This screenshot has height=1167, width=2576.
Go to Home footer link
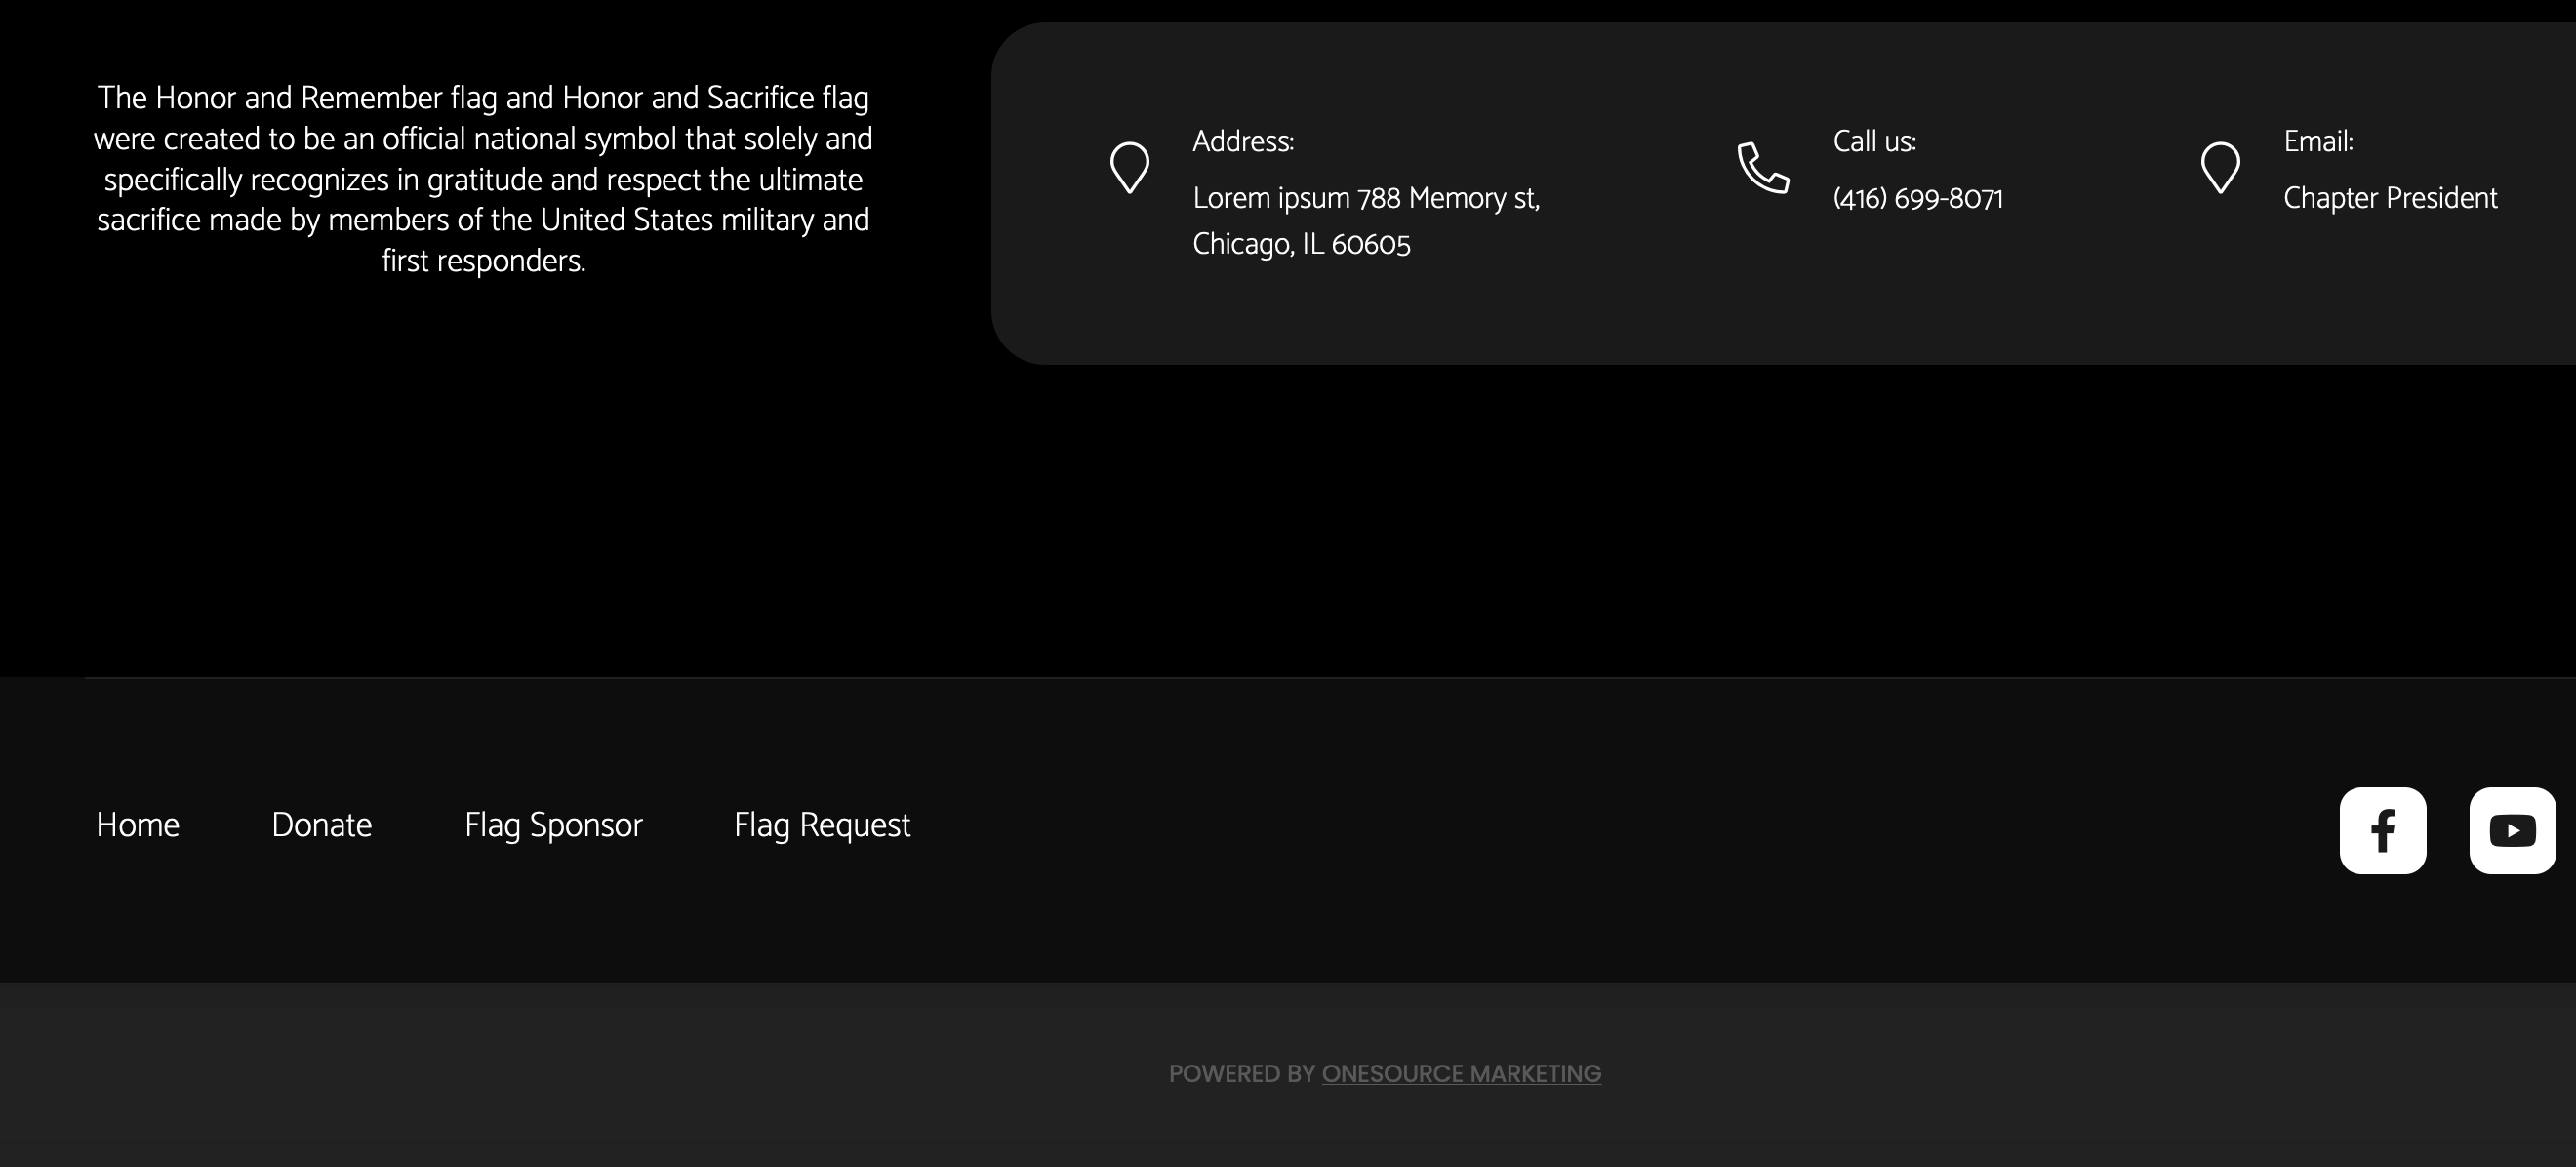tap(138, 825)
